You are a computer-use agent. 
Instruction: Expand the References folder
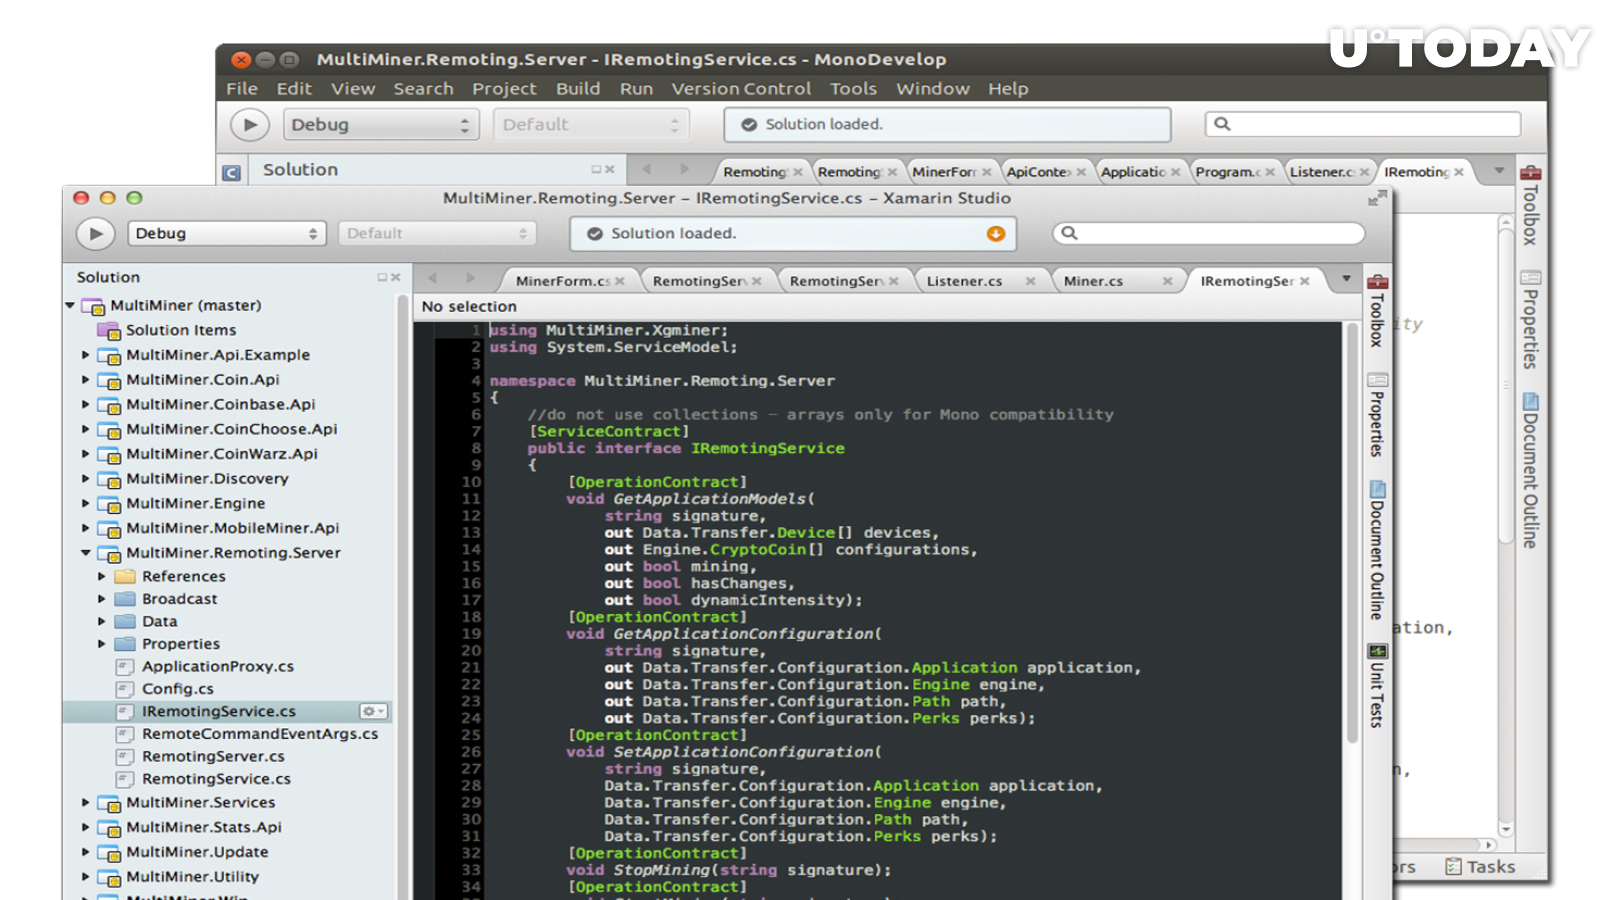pyautogui.click(x=101, y=576)
